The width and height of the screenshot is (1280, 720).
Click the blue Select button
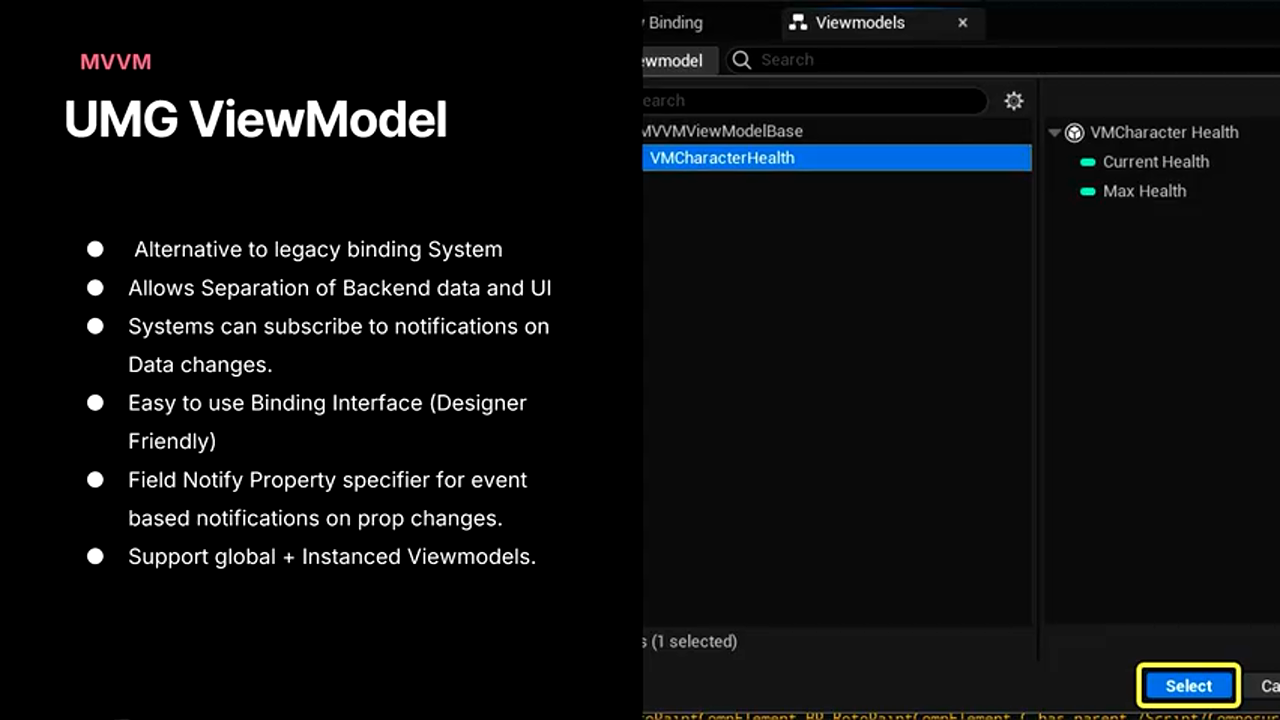click(1188, 686)
